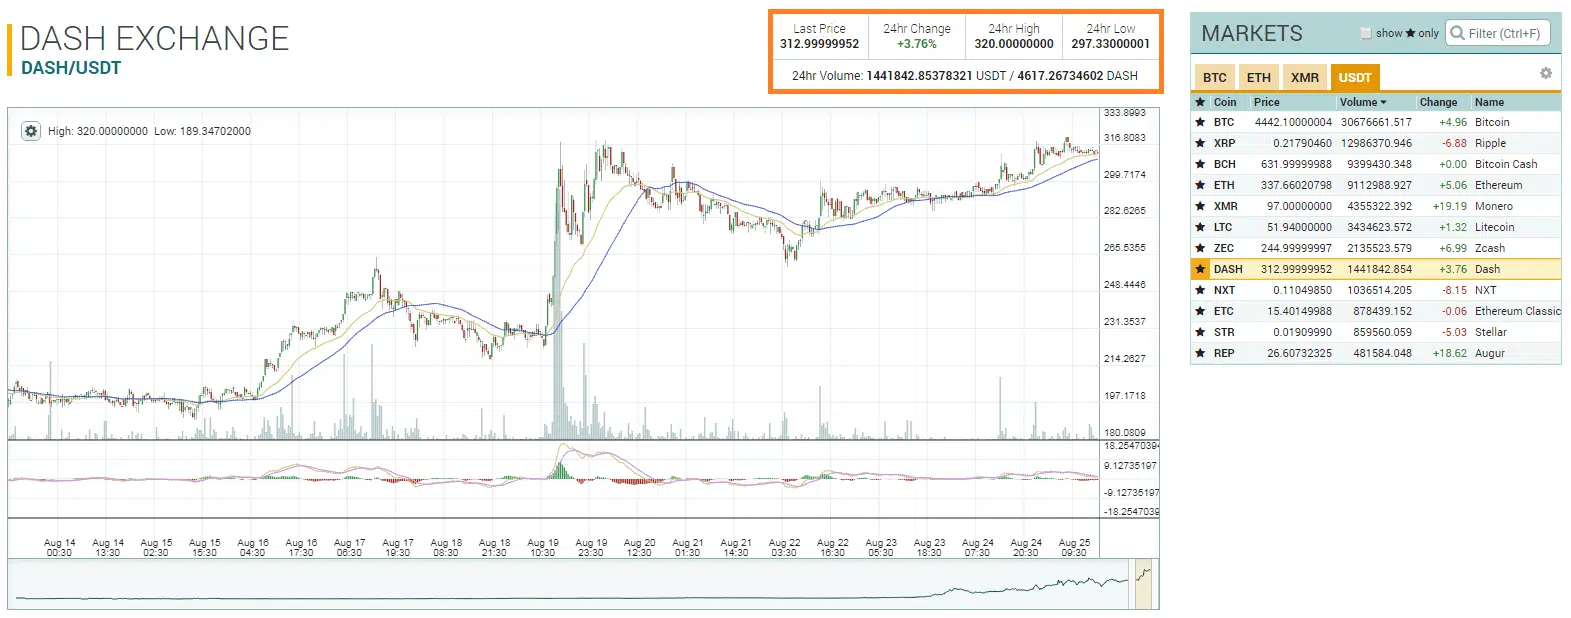Image resolution: width=1571 pixels, height=618 pixels.
Task: Toggle the favorite star for LTC
Action: tap(1200, 227)
